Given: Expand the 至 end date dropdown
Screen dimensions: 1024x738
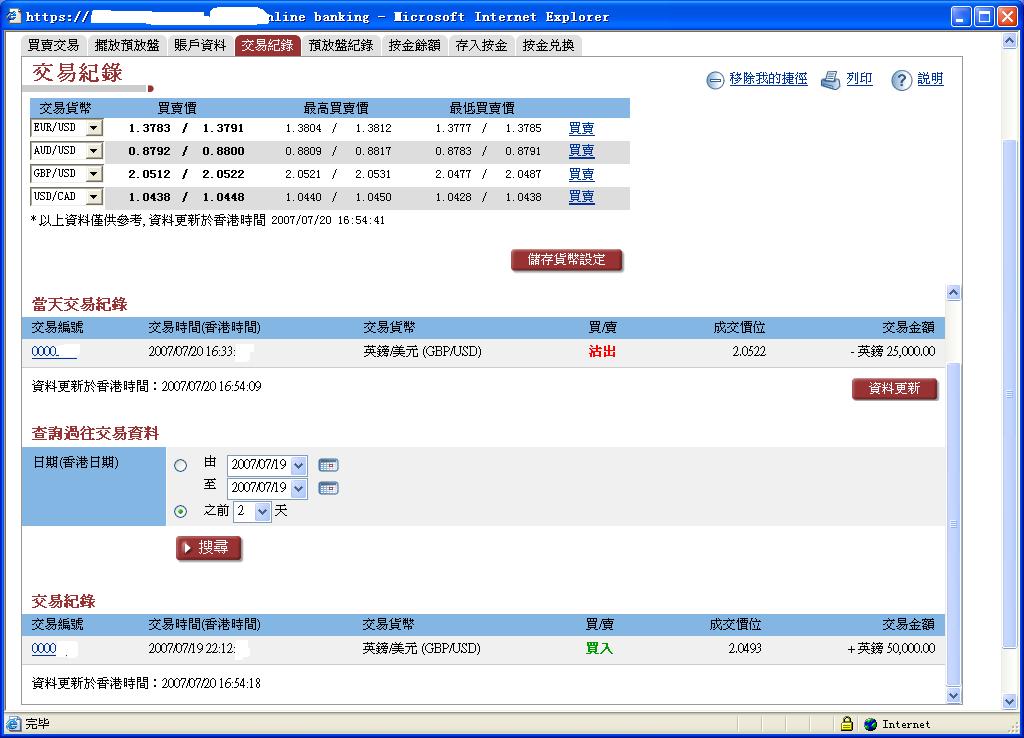Looking at the screenshot, I should [298, 488].
